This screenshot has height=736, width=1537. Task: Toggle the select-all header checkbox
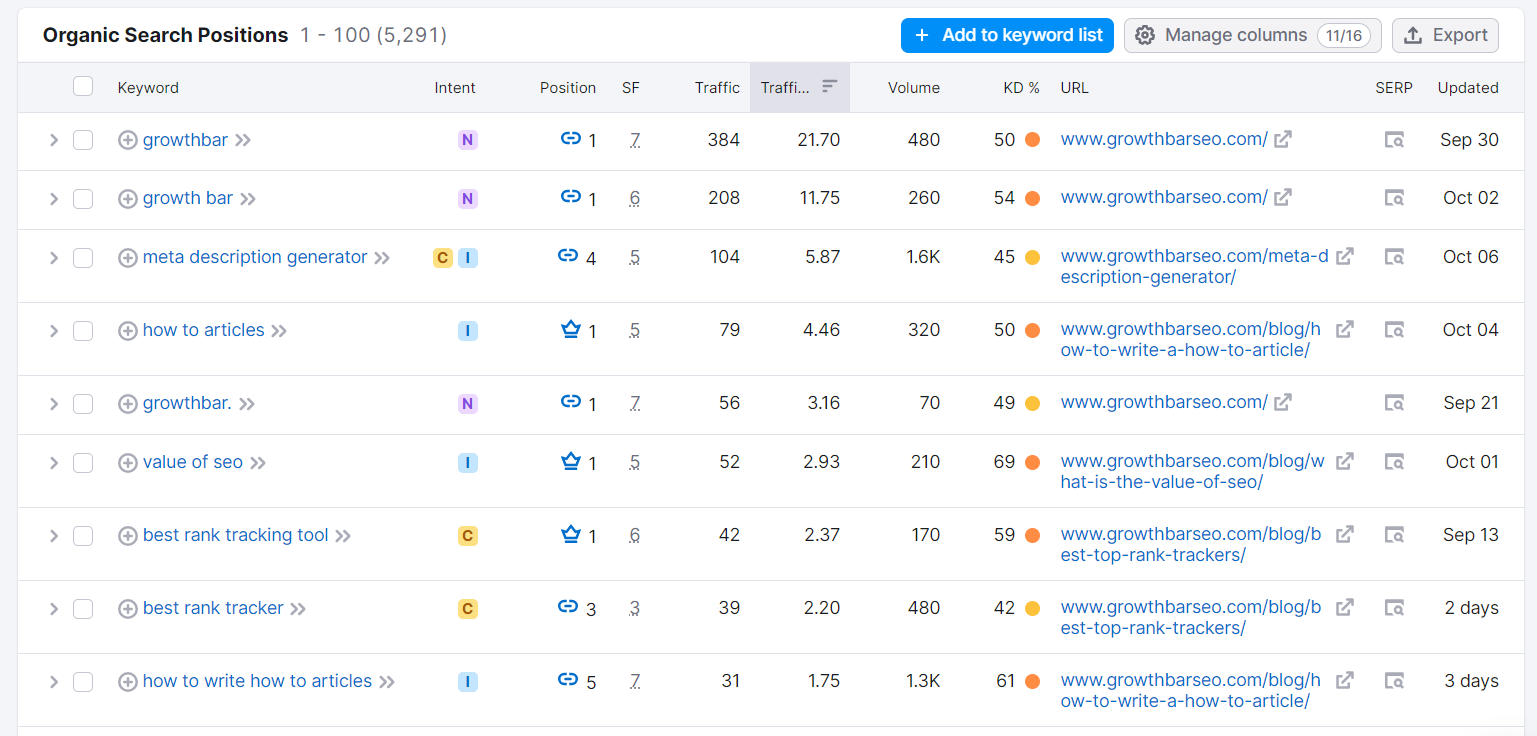coord(83,87)
